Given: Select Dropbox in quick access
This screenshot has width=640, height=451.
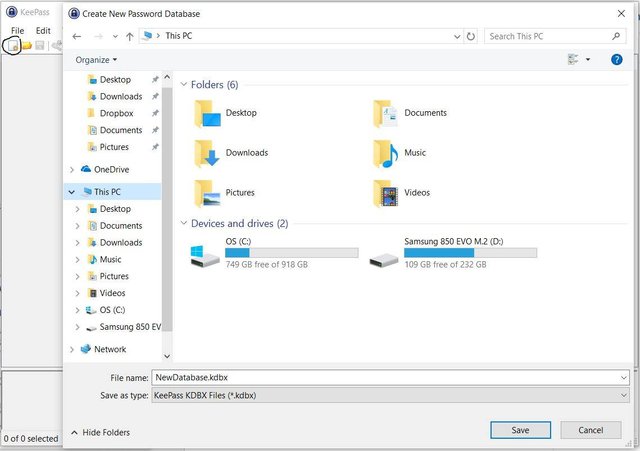Looking at the screenshot, I should [x=116, y=113].
